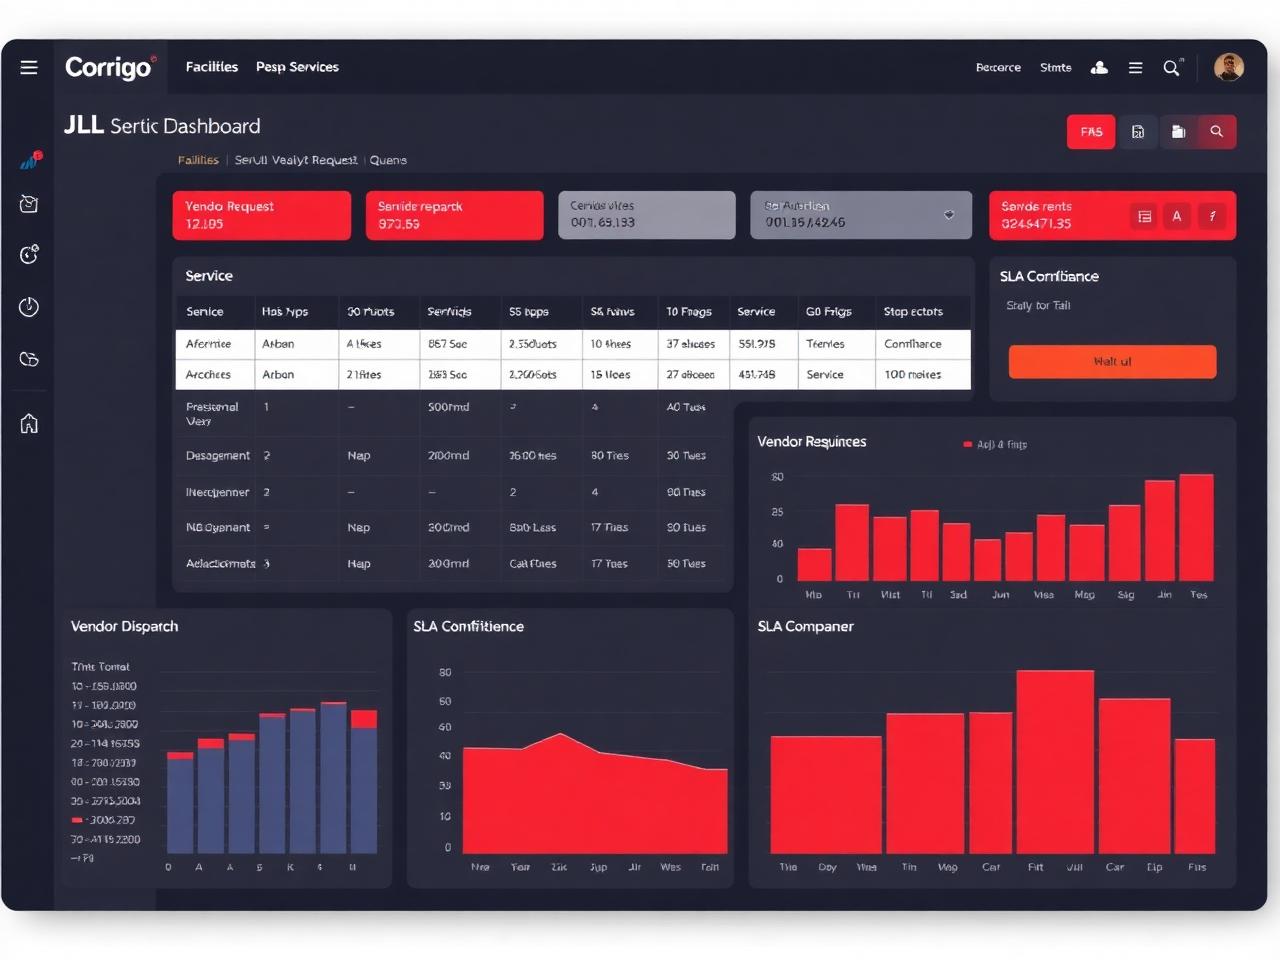Click the Vendor Dispatch chart title
Screen dimensions: 1280x960
(125, 627)
